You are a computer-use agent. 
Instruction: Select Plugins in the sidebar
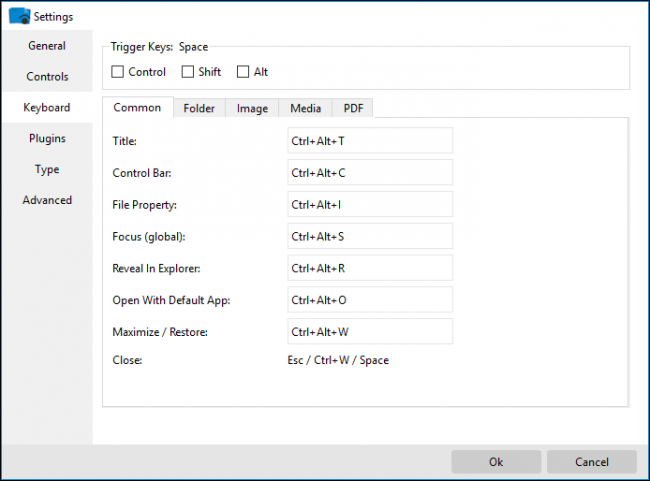(47, 139)
